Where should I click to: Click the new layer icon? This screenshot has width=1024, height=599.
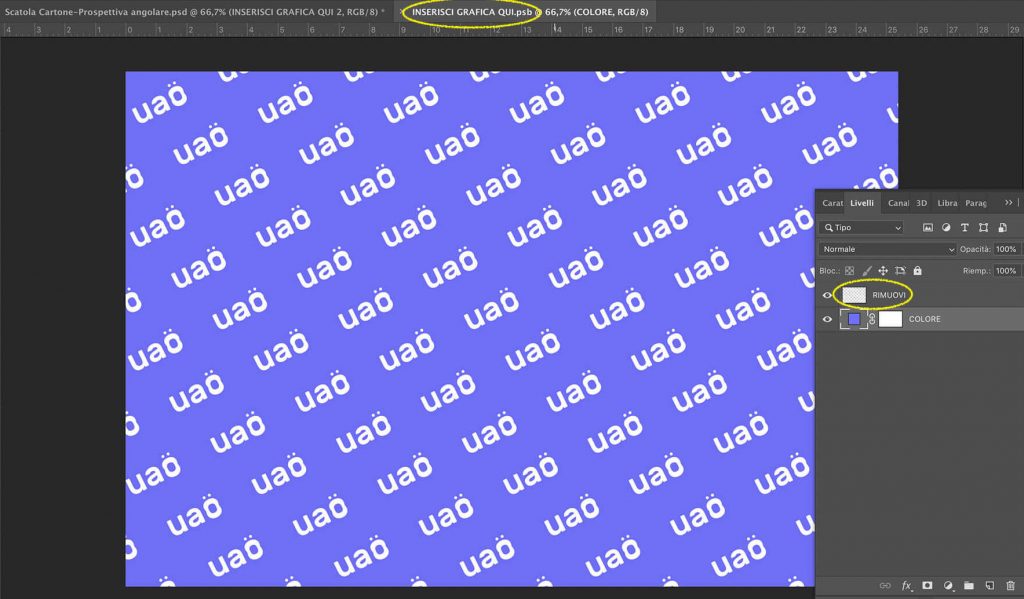(989, 585)
